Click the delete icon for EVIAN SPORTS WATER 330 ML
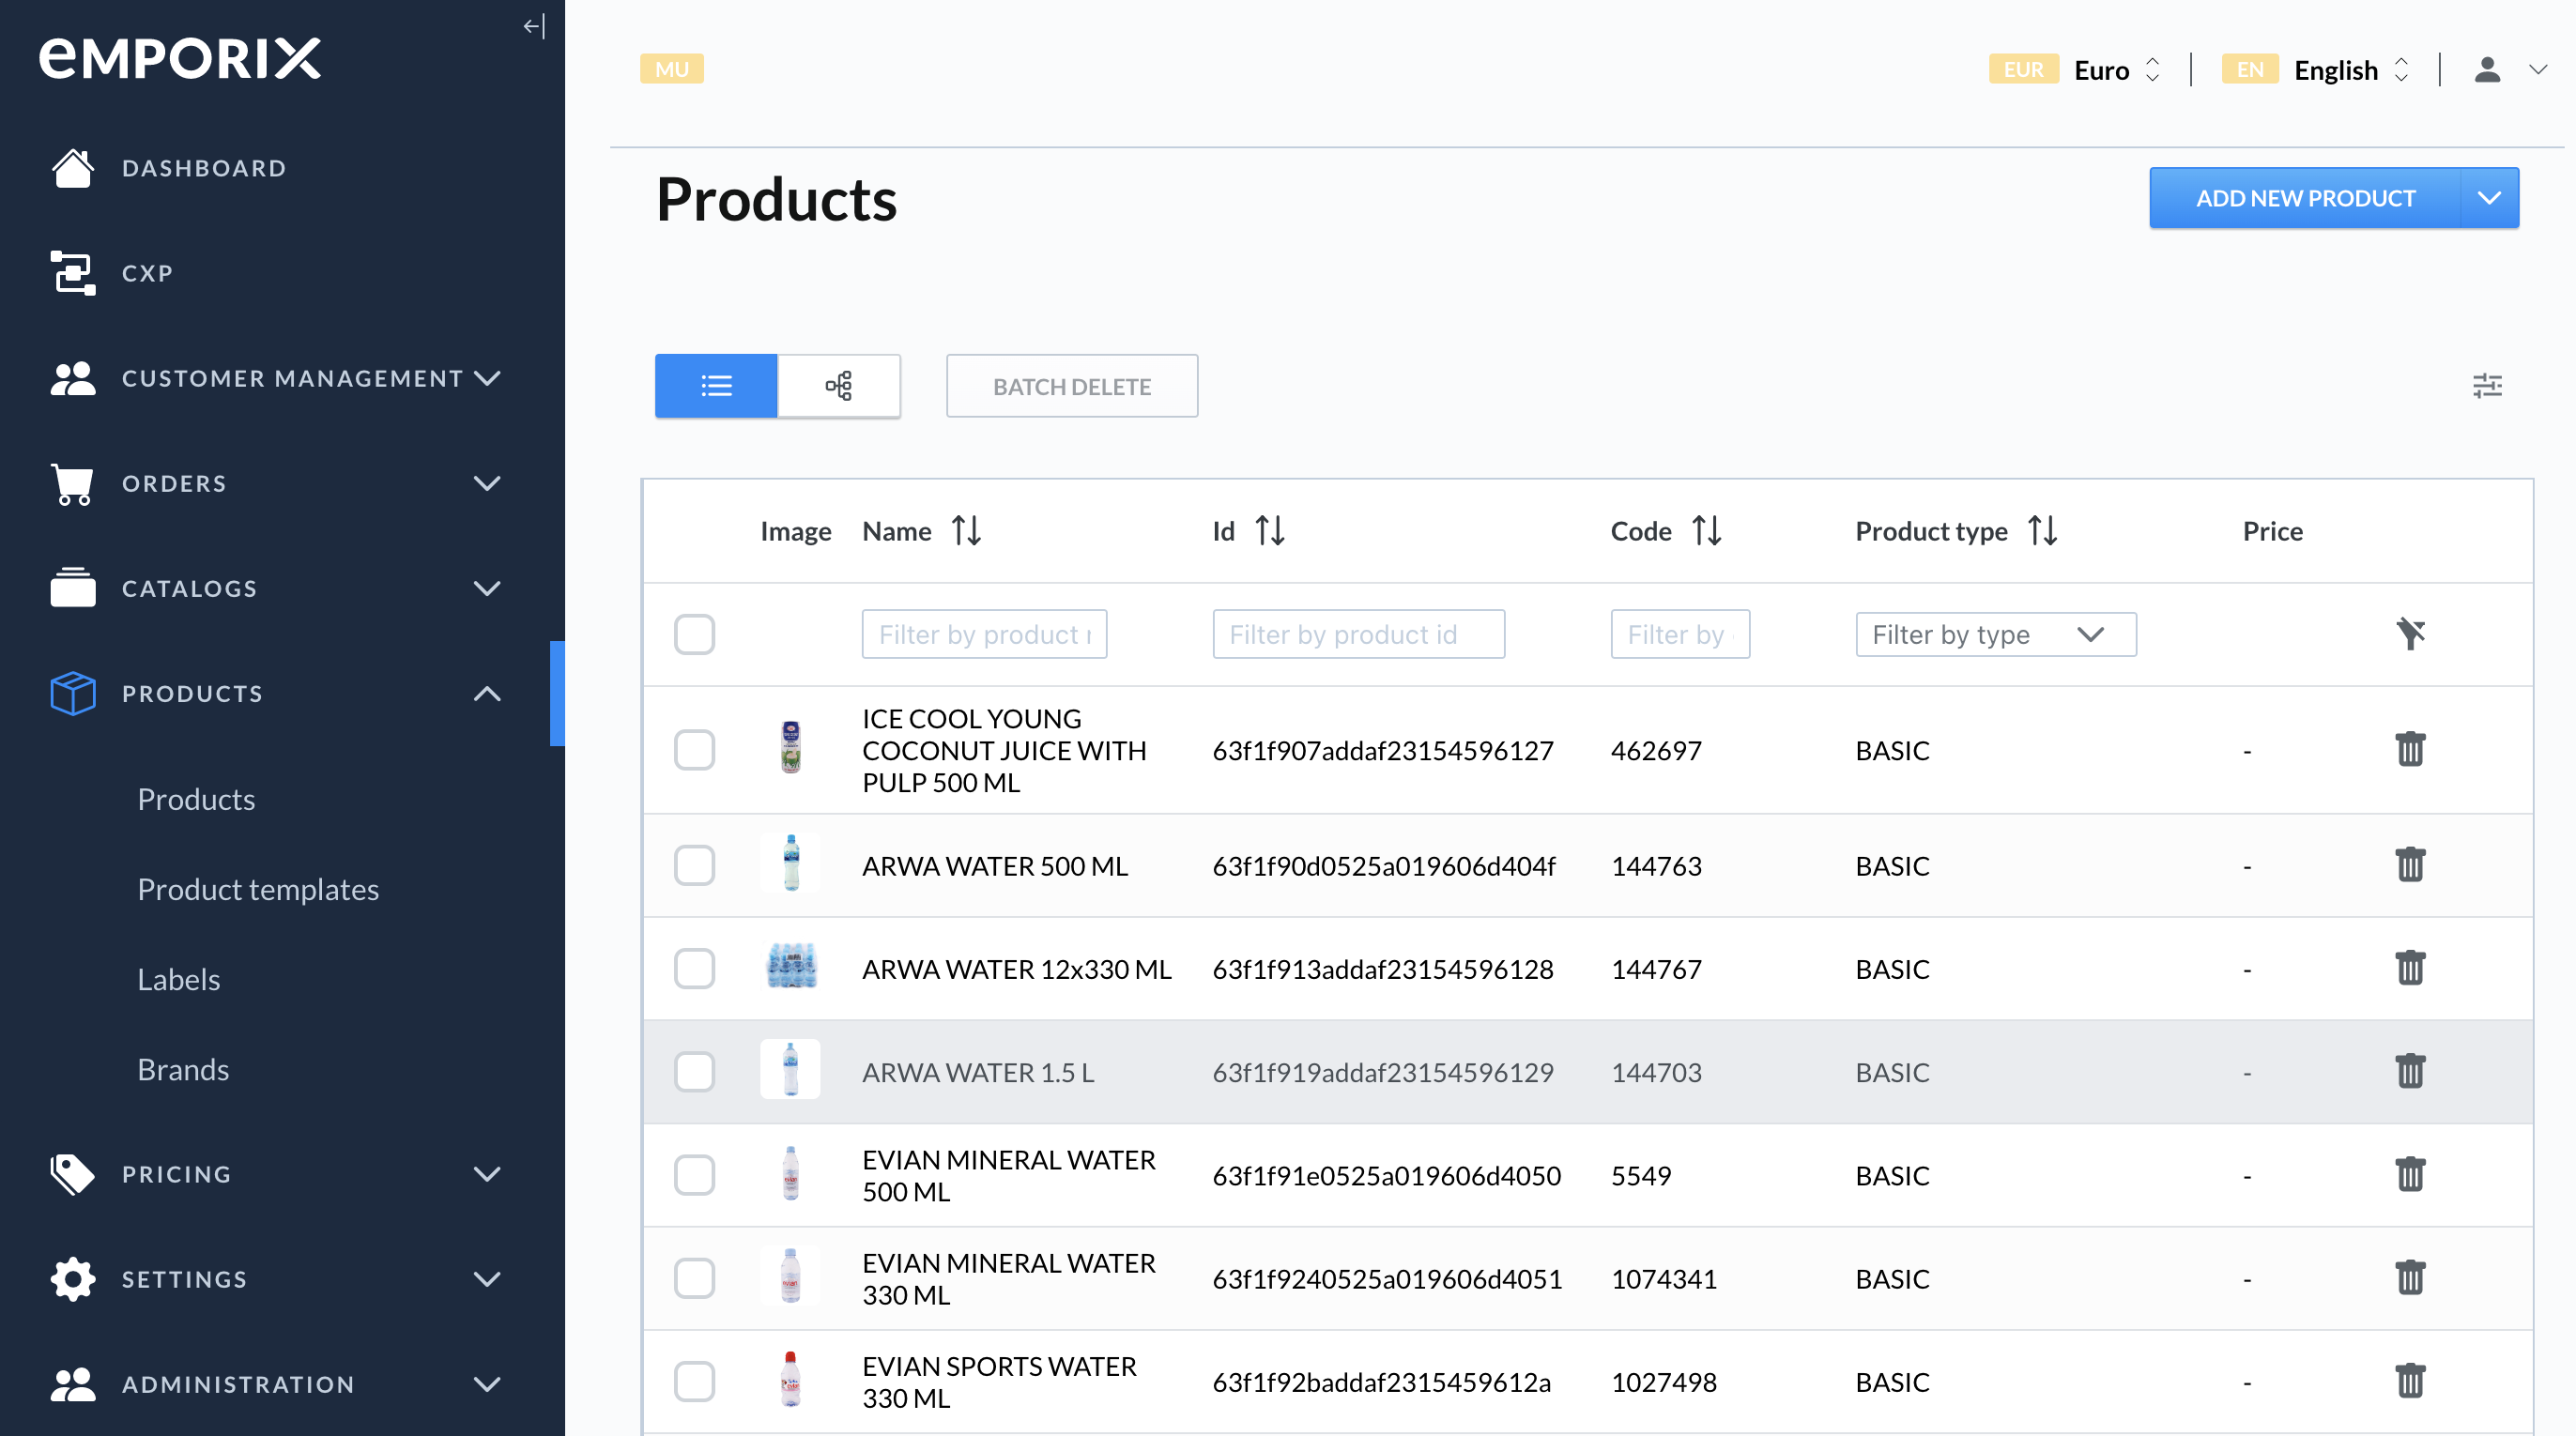The image size is (2576, 1436). click(x=2410, y=1380)
